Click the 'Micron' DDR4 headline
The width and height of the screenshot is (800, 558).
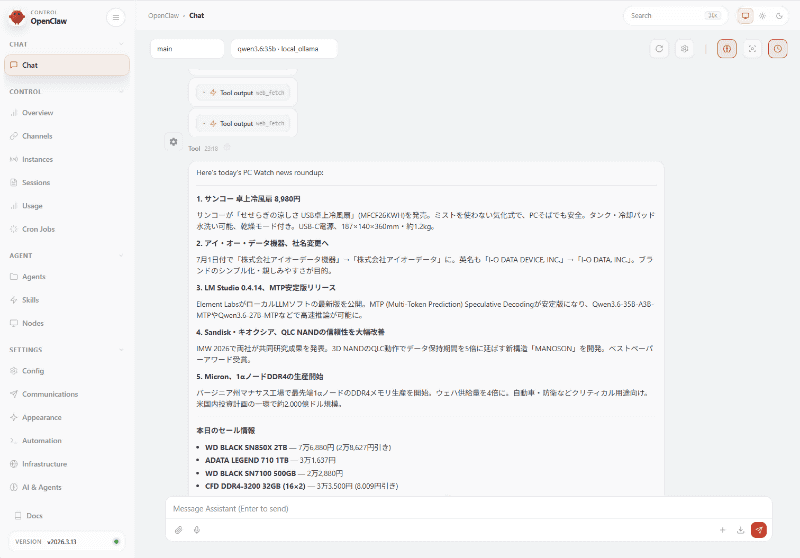pyautogui.click(x=260, y=376)
